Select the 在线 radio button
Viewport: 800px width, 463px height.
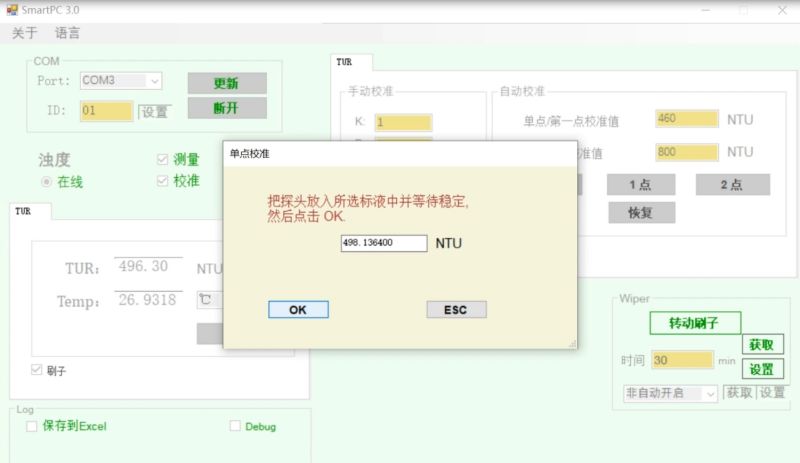[46, 182]
